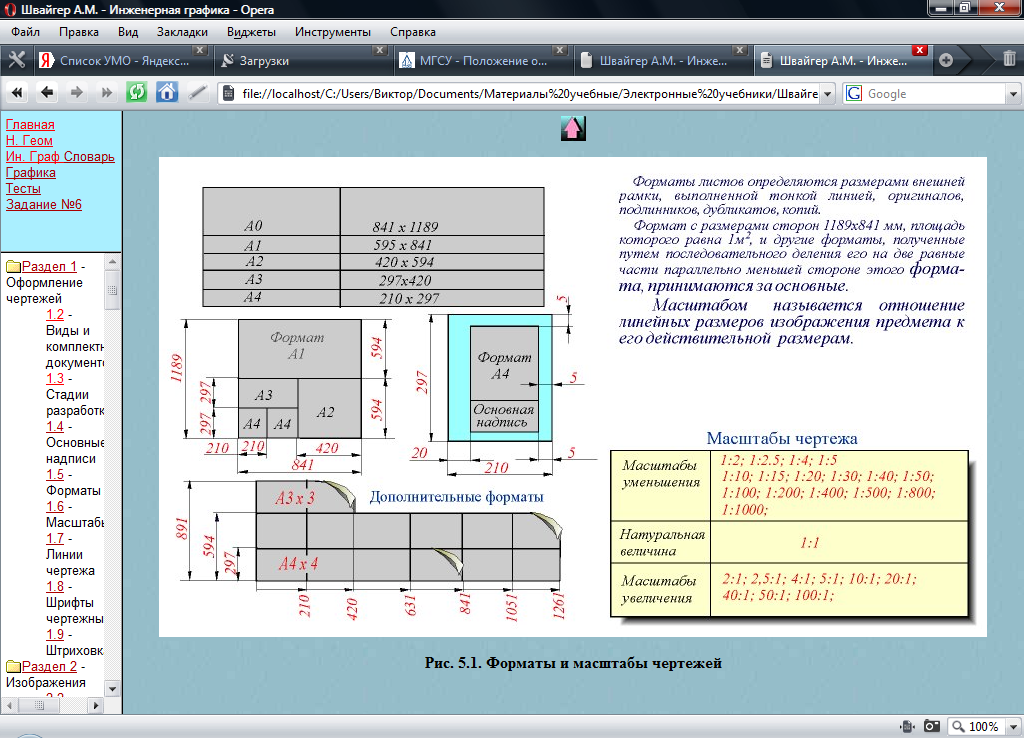
Task: Go to the Home page icon
Action: (x=167, y=92)
